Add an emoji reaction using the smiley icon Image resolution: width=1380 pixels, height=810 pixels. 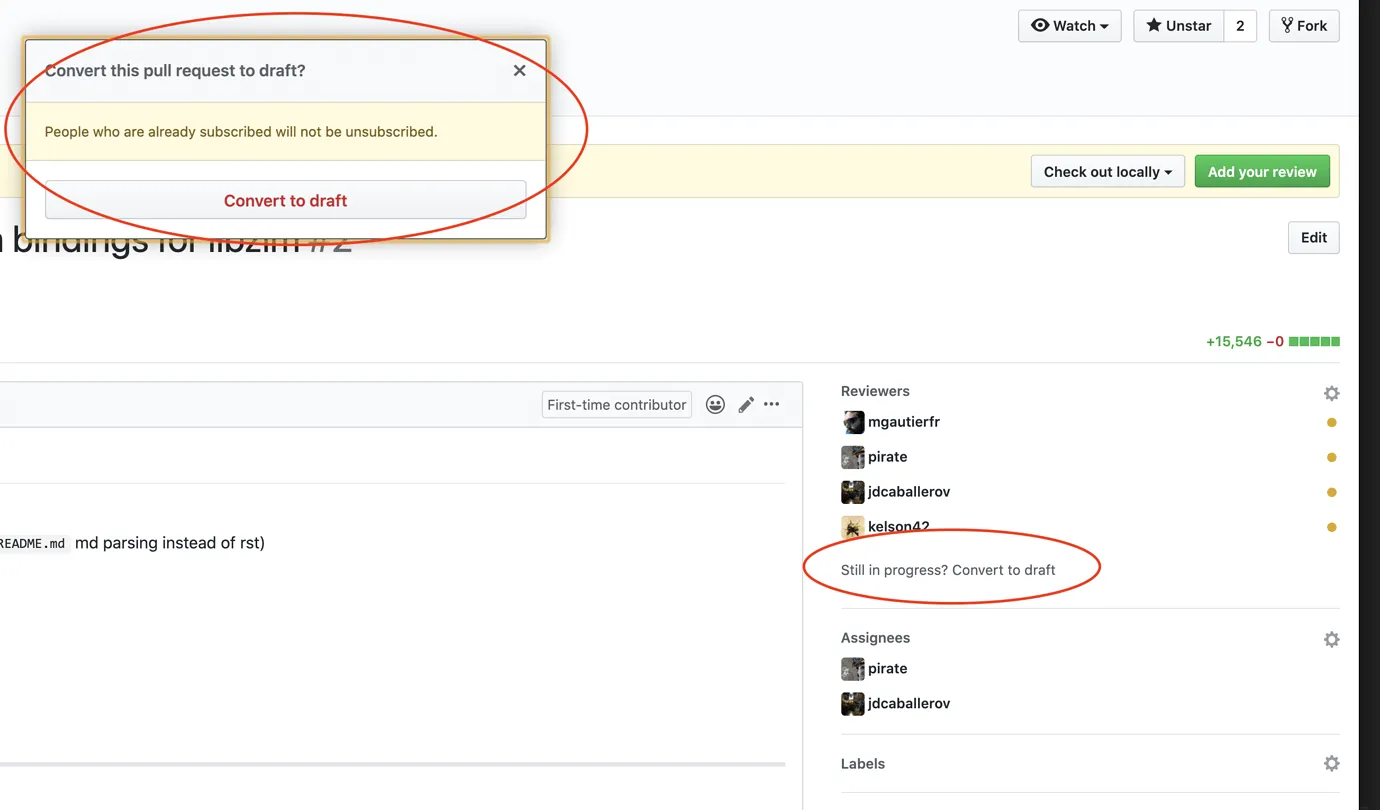point(715,404)
